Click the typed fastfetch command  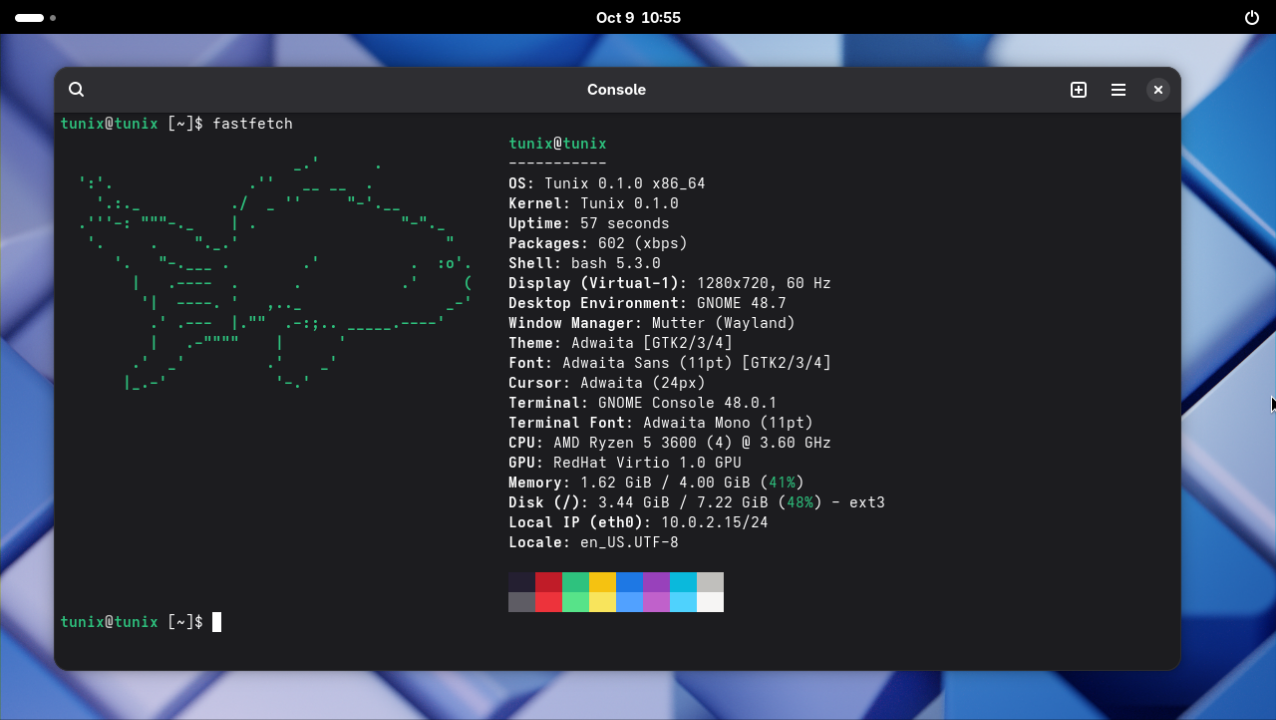coord(253,124)
